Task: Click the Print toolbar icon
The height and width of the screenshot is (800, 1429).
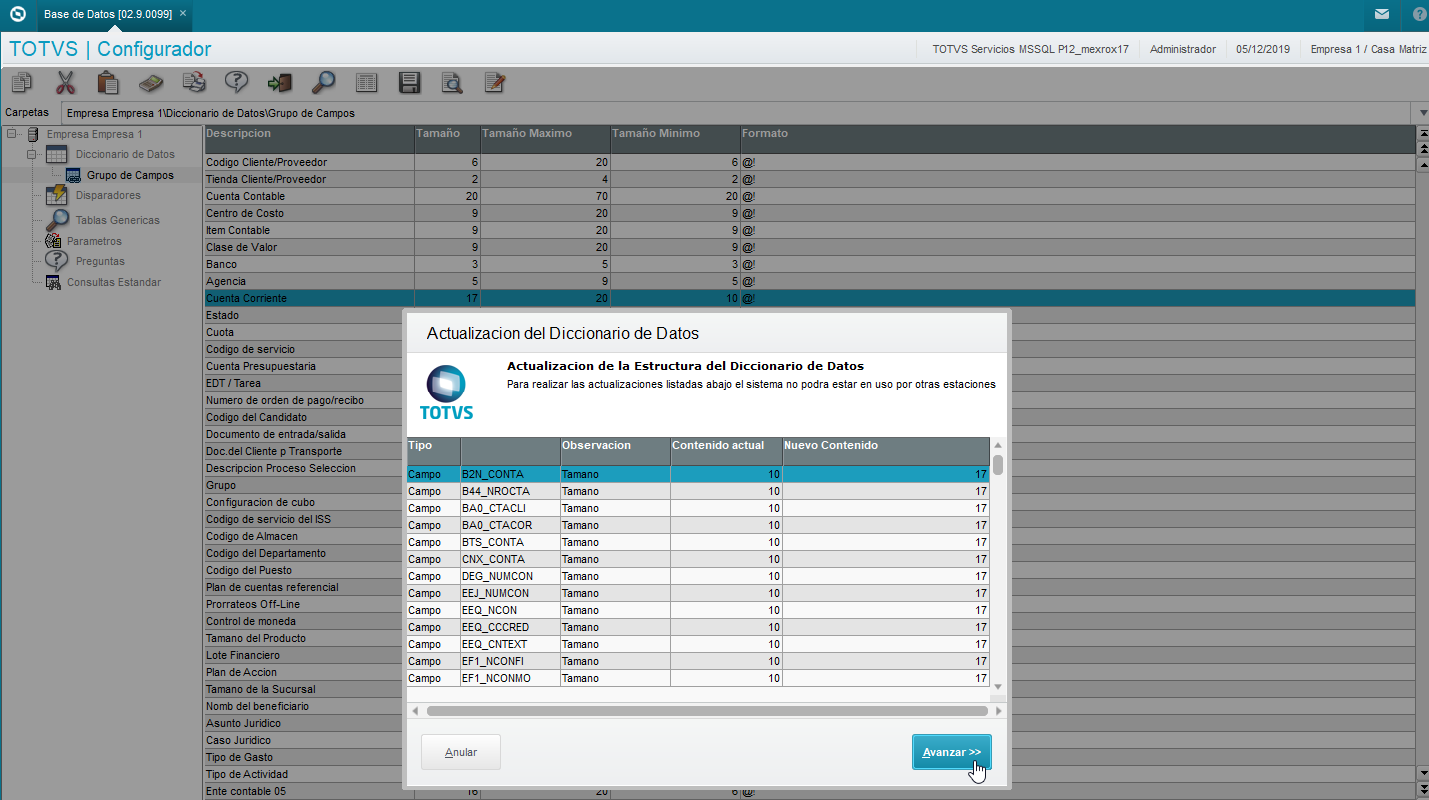Action: point(194,83)
